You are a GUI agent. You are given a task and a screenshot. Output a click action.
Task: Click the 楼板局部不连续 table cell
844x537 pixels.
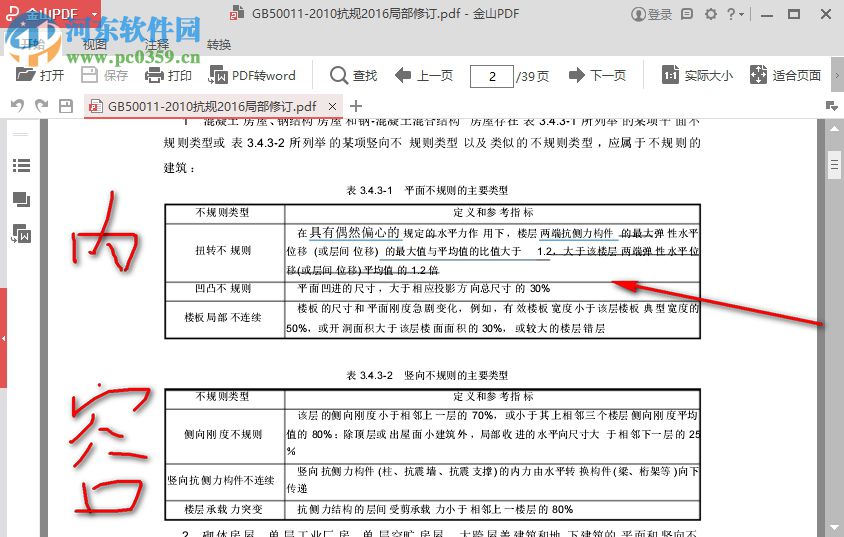[x=224, y=318]
